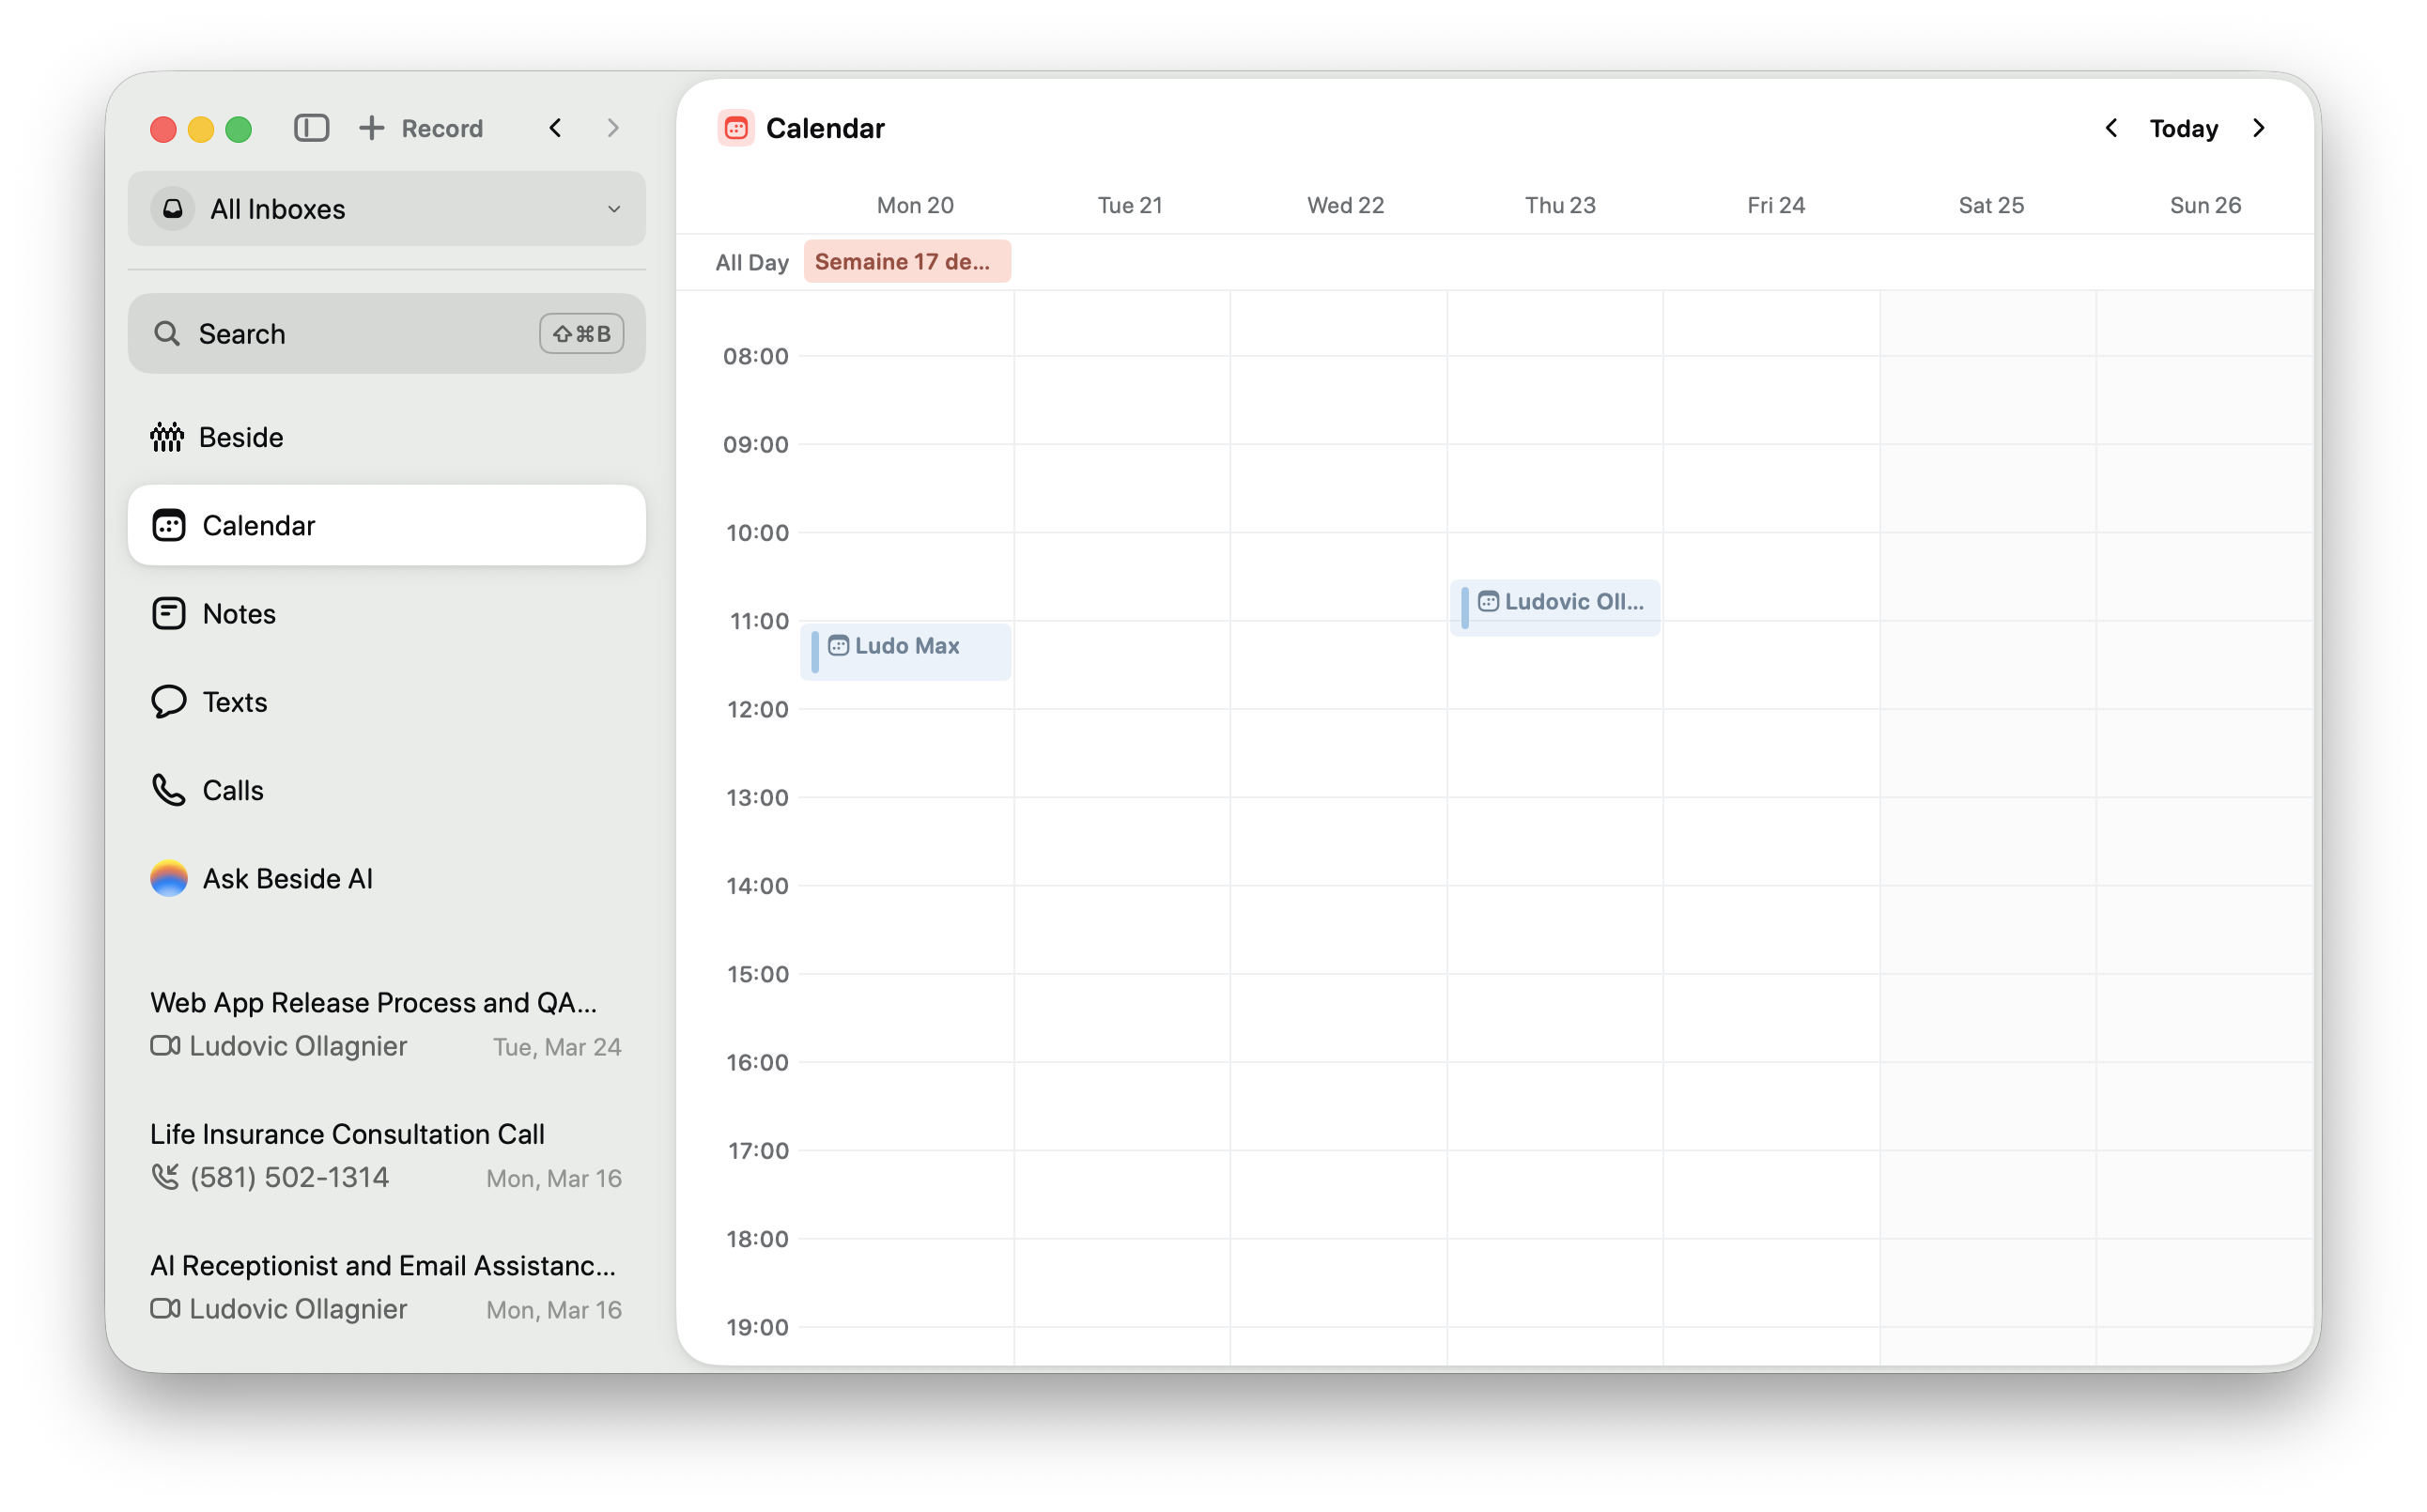Select the Calendar sidebar item

coord(387,525)
